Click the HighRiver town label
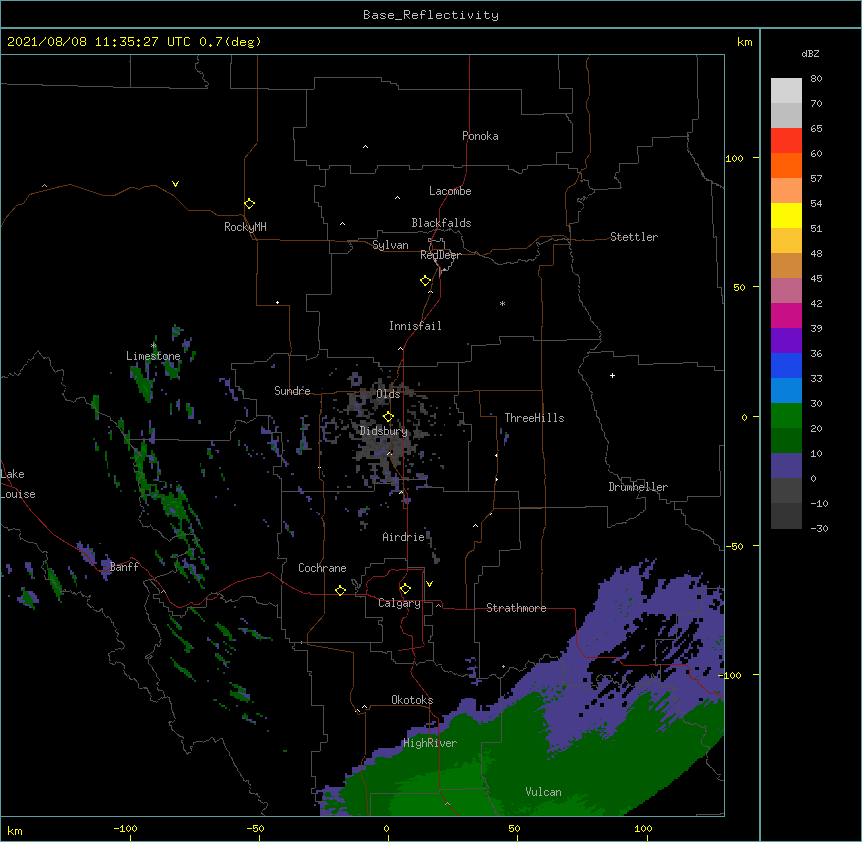 pos(430,743)
